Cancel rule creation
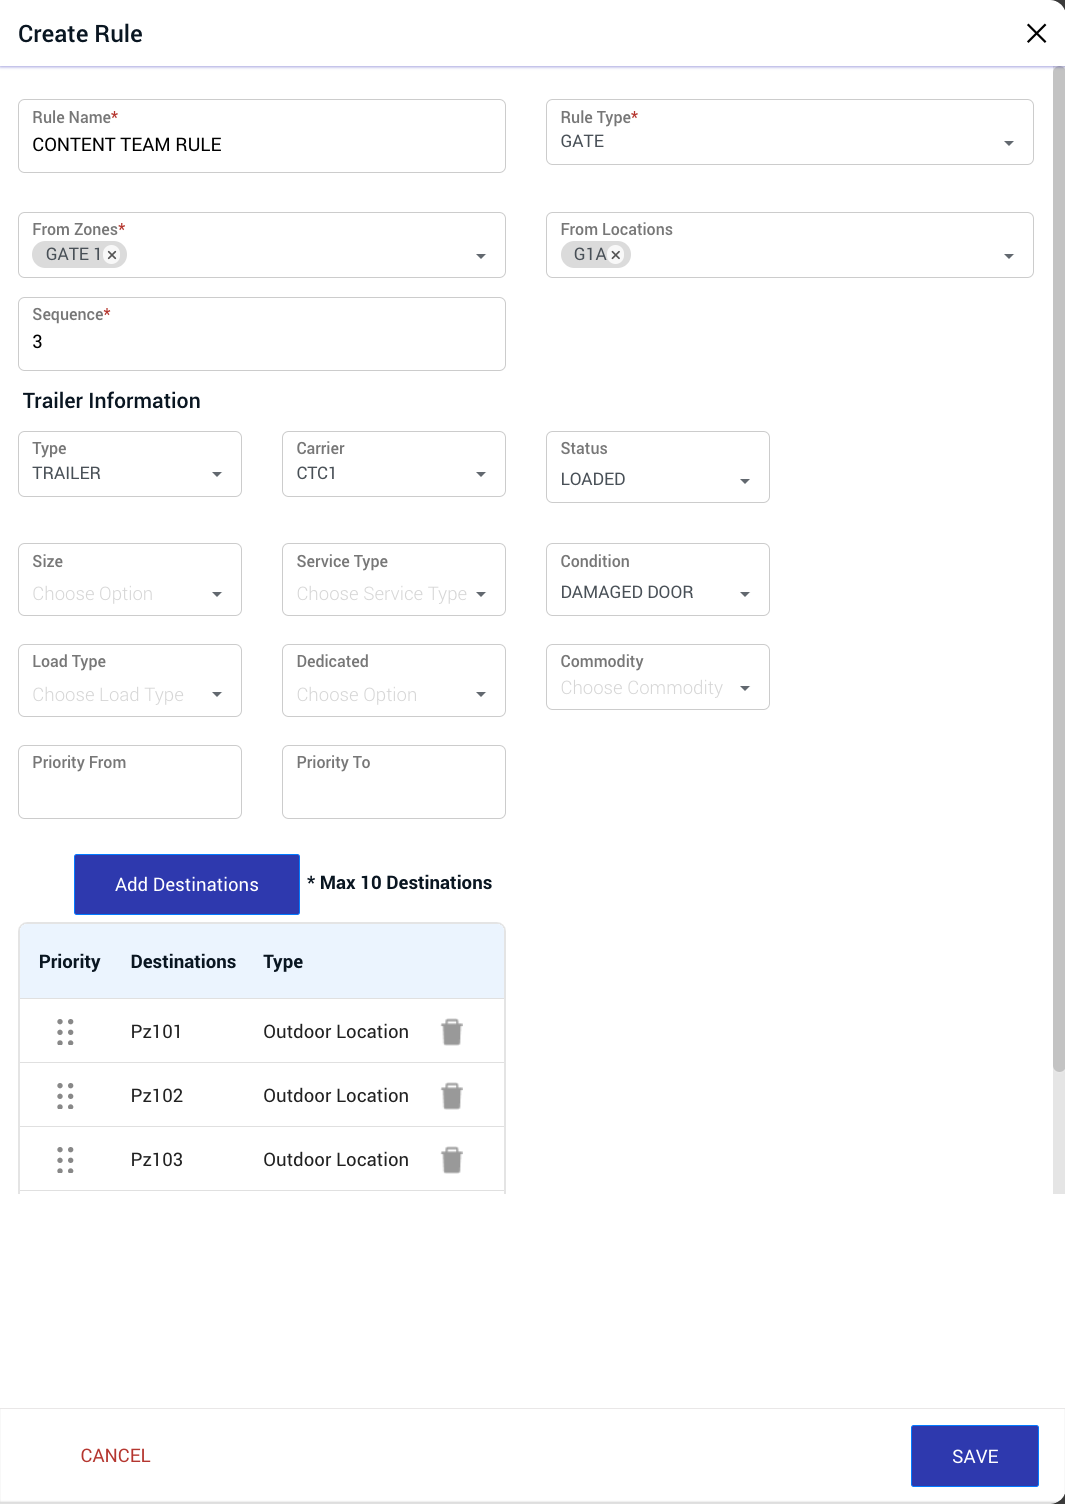The image size is (1065, 1504). (115, 1456)
